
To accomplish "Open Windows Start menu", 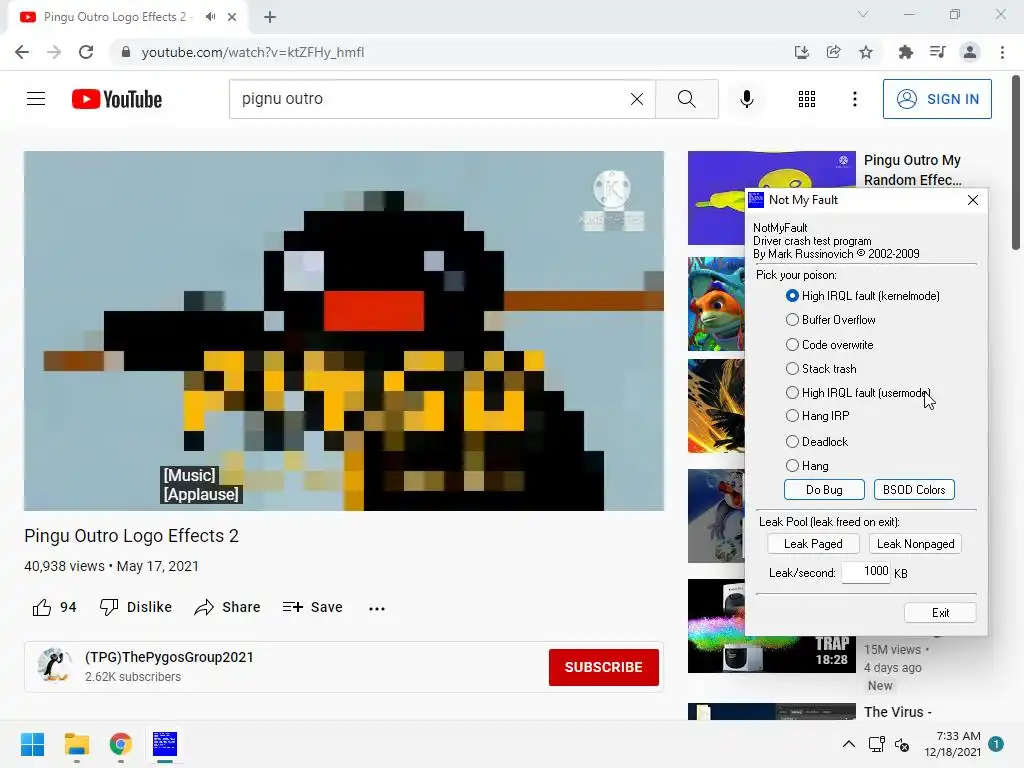I will tap(32, 744).
